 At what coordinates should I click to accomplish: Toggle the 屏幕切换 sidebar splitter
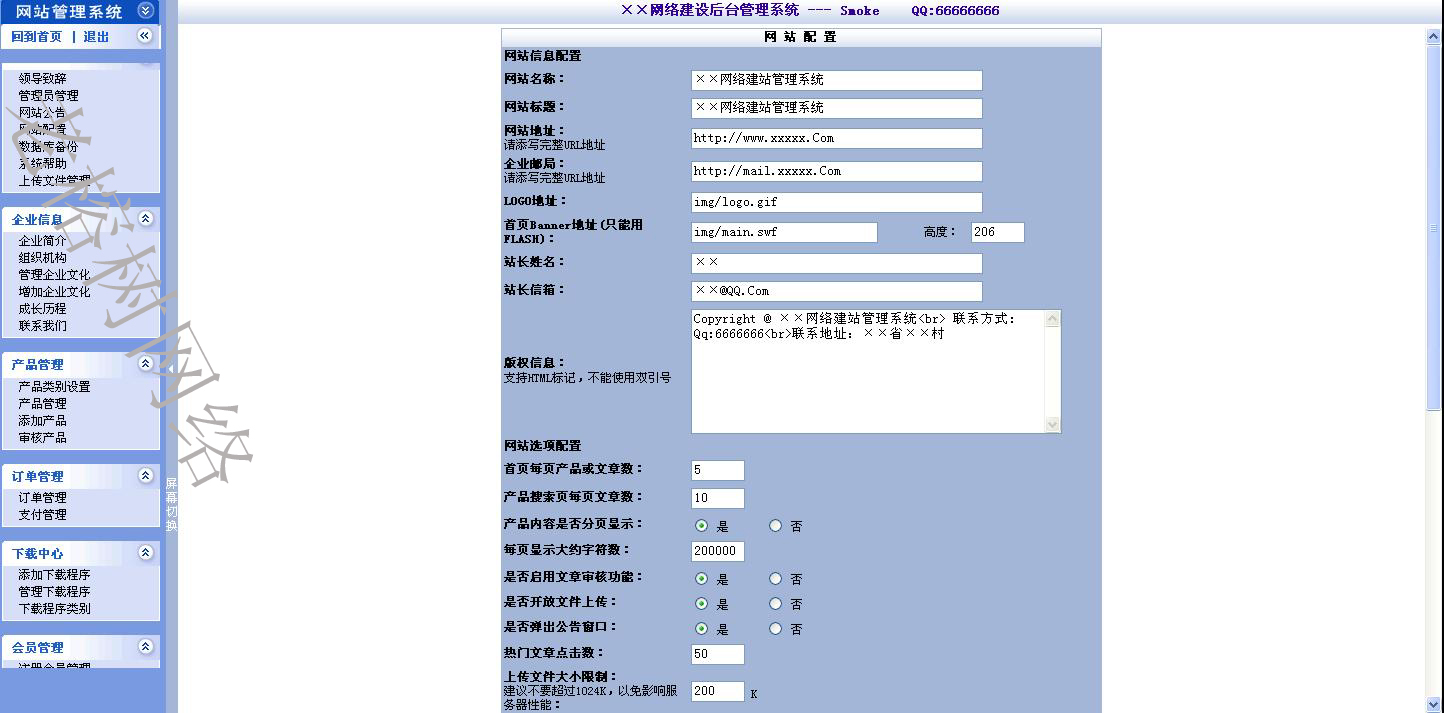point(171,505)
